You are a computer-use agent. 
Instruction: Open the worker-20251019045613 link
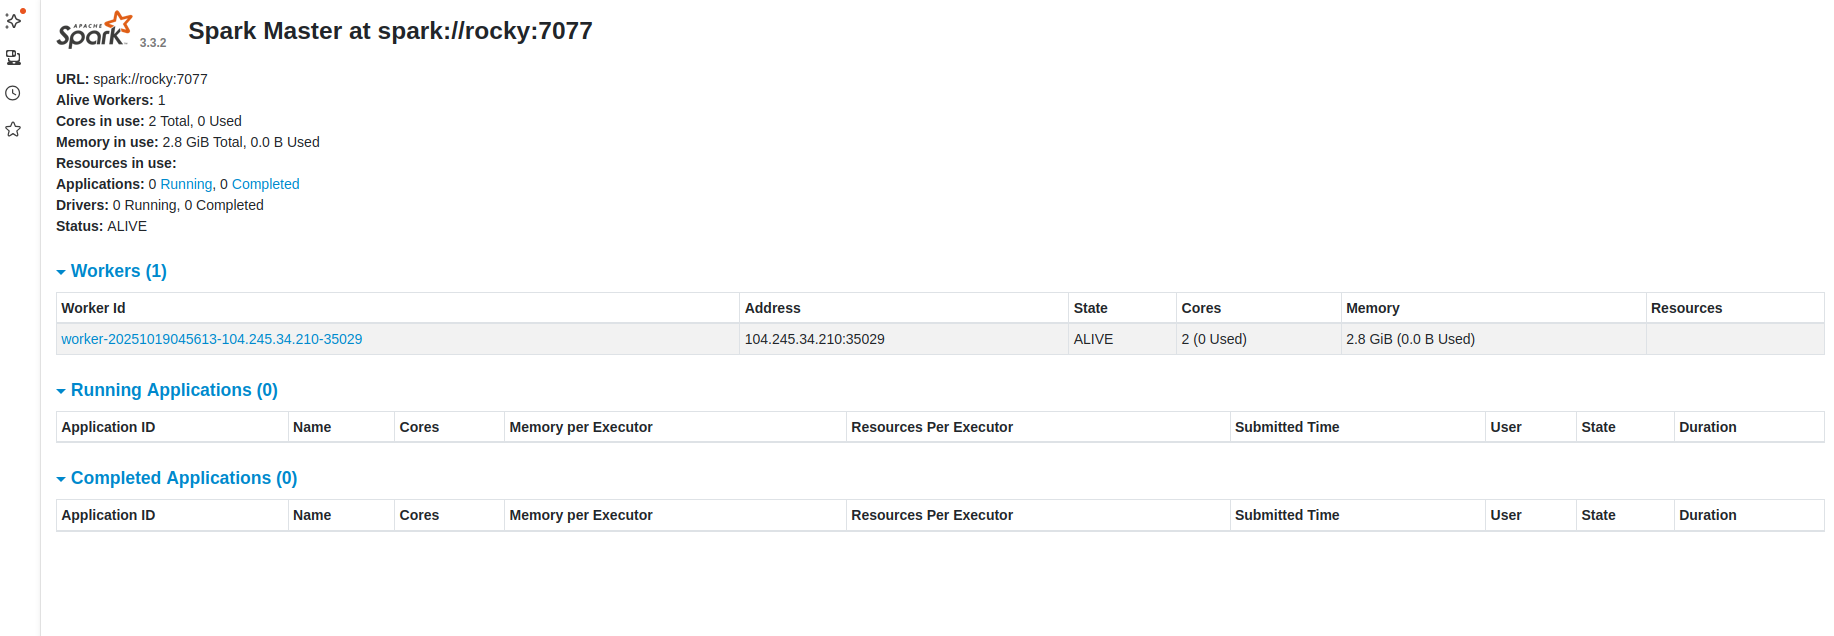211,339
